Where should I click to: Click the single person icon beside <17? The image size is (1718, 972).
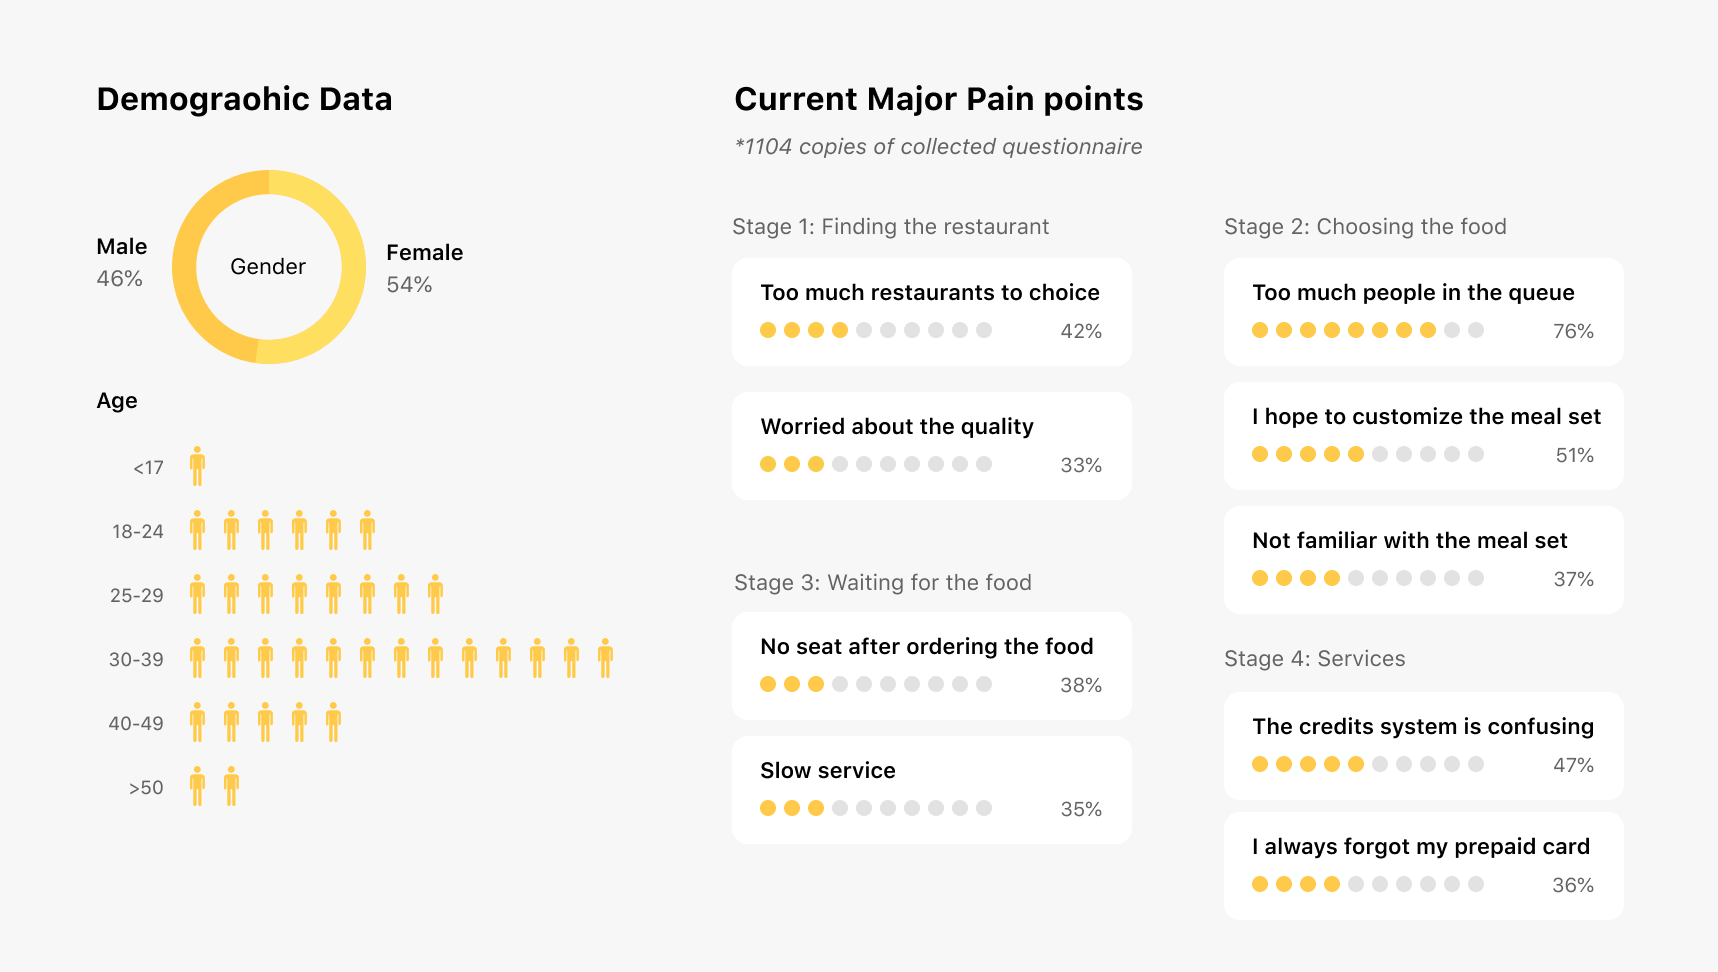(197, 466)
